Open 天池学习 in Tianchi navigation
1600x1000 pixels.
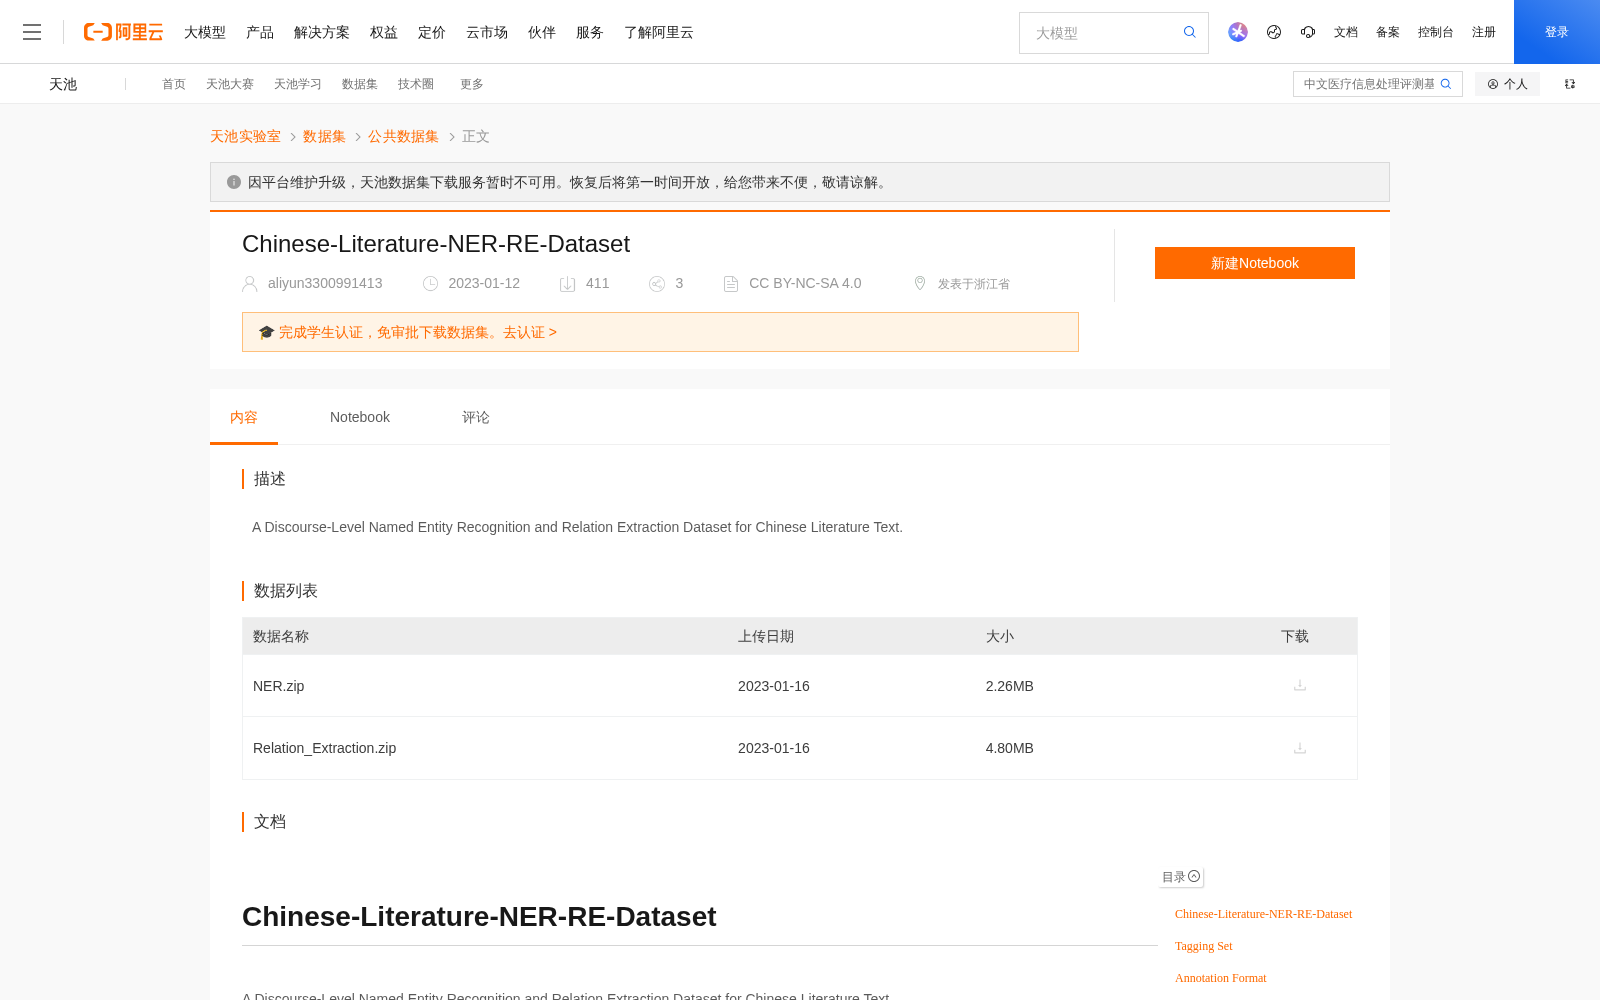tap(298, 84)
